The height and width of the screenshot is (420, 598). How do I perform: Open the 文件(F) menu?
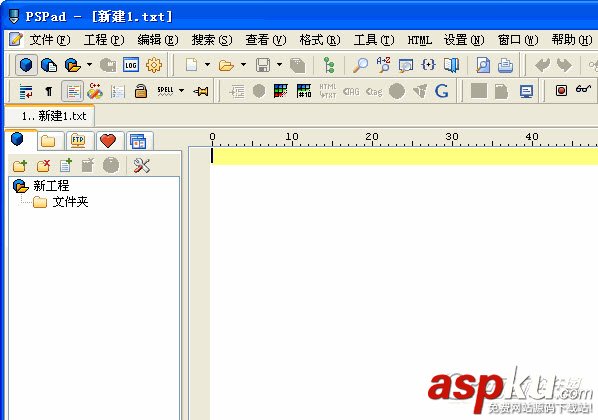click(50, 40)
